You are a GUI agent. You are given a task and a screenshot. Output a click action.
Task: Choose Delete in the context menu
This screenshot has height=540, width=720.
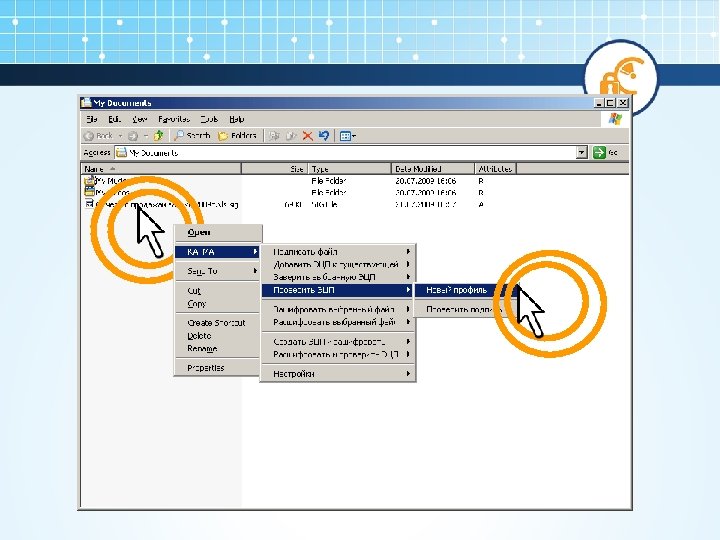[x=218, y=336]
